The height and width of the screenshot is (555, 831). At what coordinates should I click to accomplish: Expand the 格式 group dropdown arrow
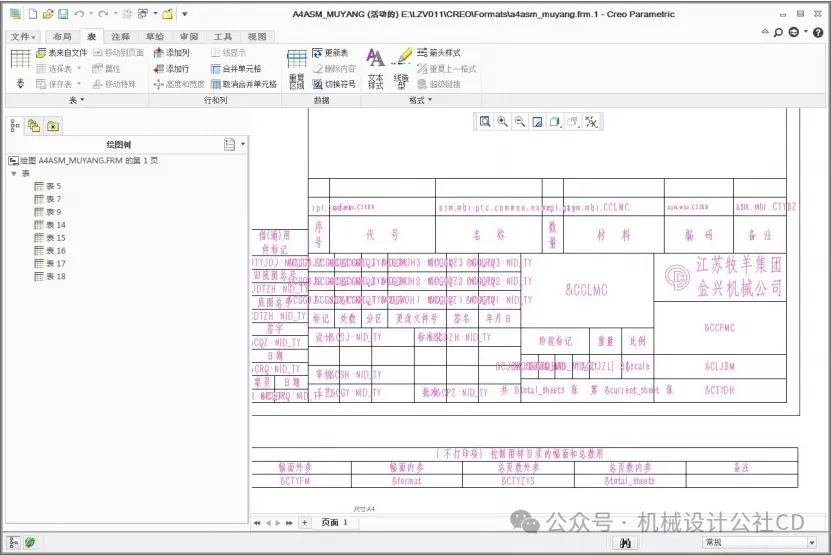pyautogui.click(x=430, y=100)
